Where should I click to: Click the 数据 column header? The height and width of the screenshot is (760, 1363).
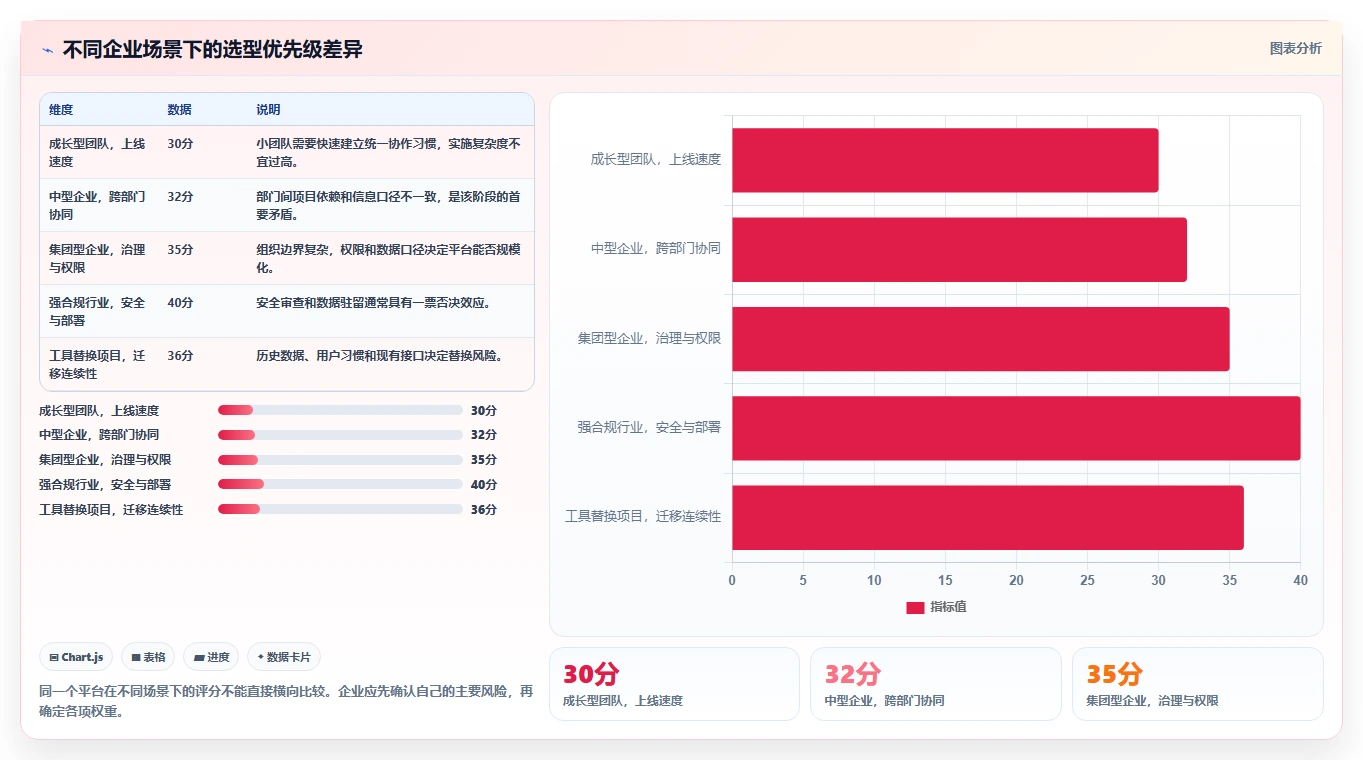tap(179, 110)
